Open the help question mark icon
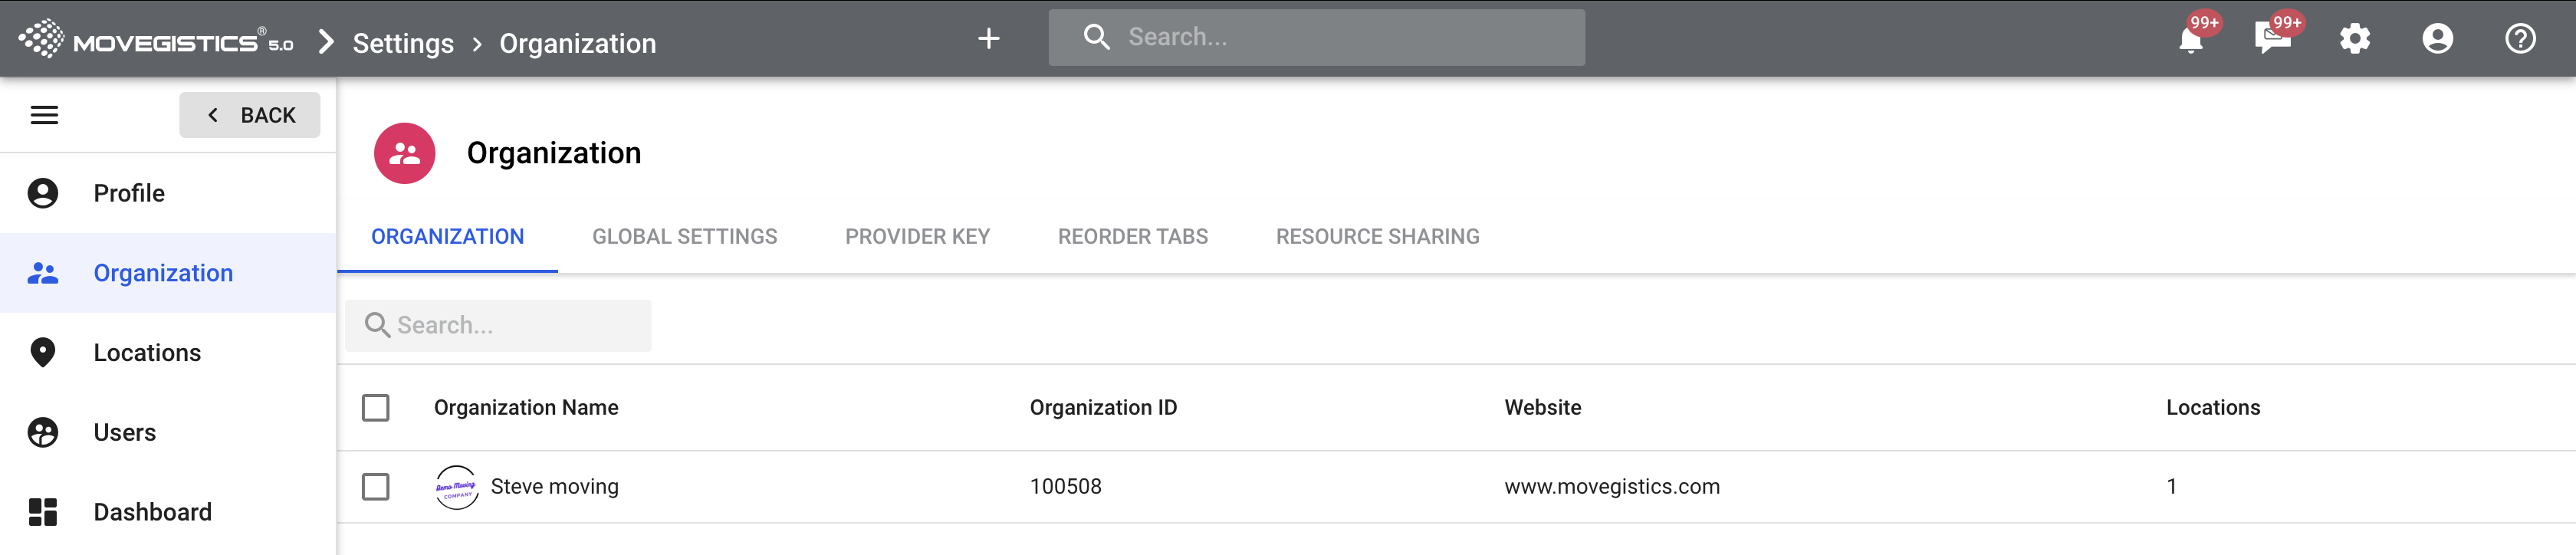This screenshot has height=555, width=2576. pyautogui.click(x=2519, y=39)
